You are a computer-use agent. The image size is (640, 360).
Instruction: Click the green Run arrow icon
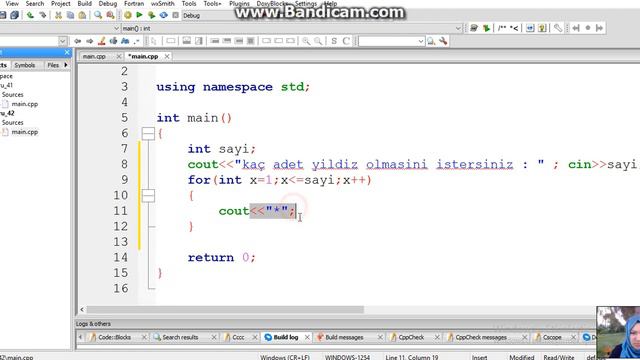140,15
